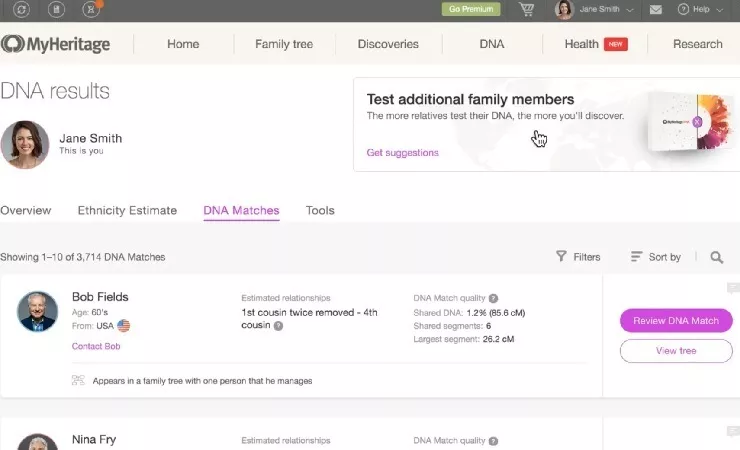Open the Health menu
This screenshot has height=450, width=740.
pyautogui.click(x=581, y=44)
